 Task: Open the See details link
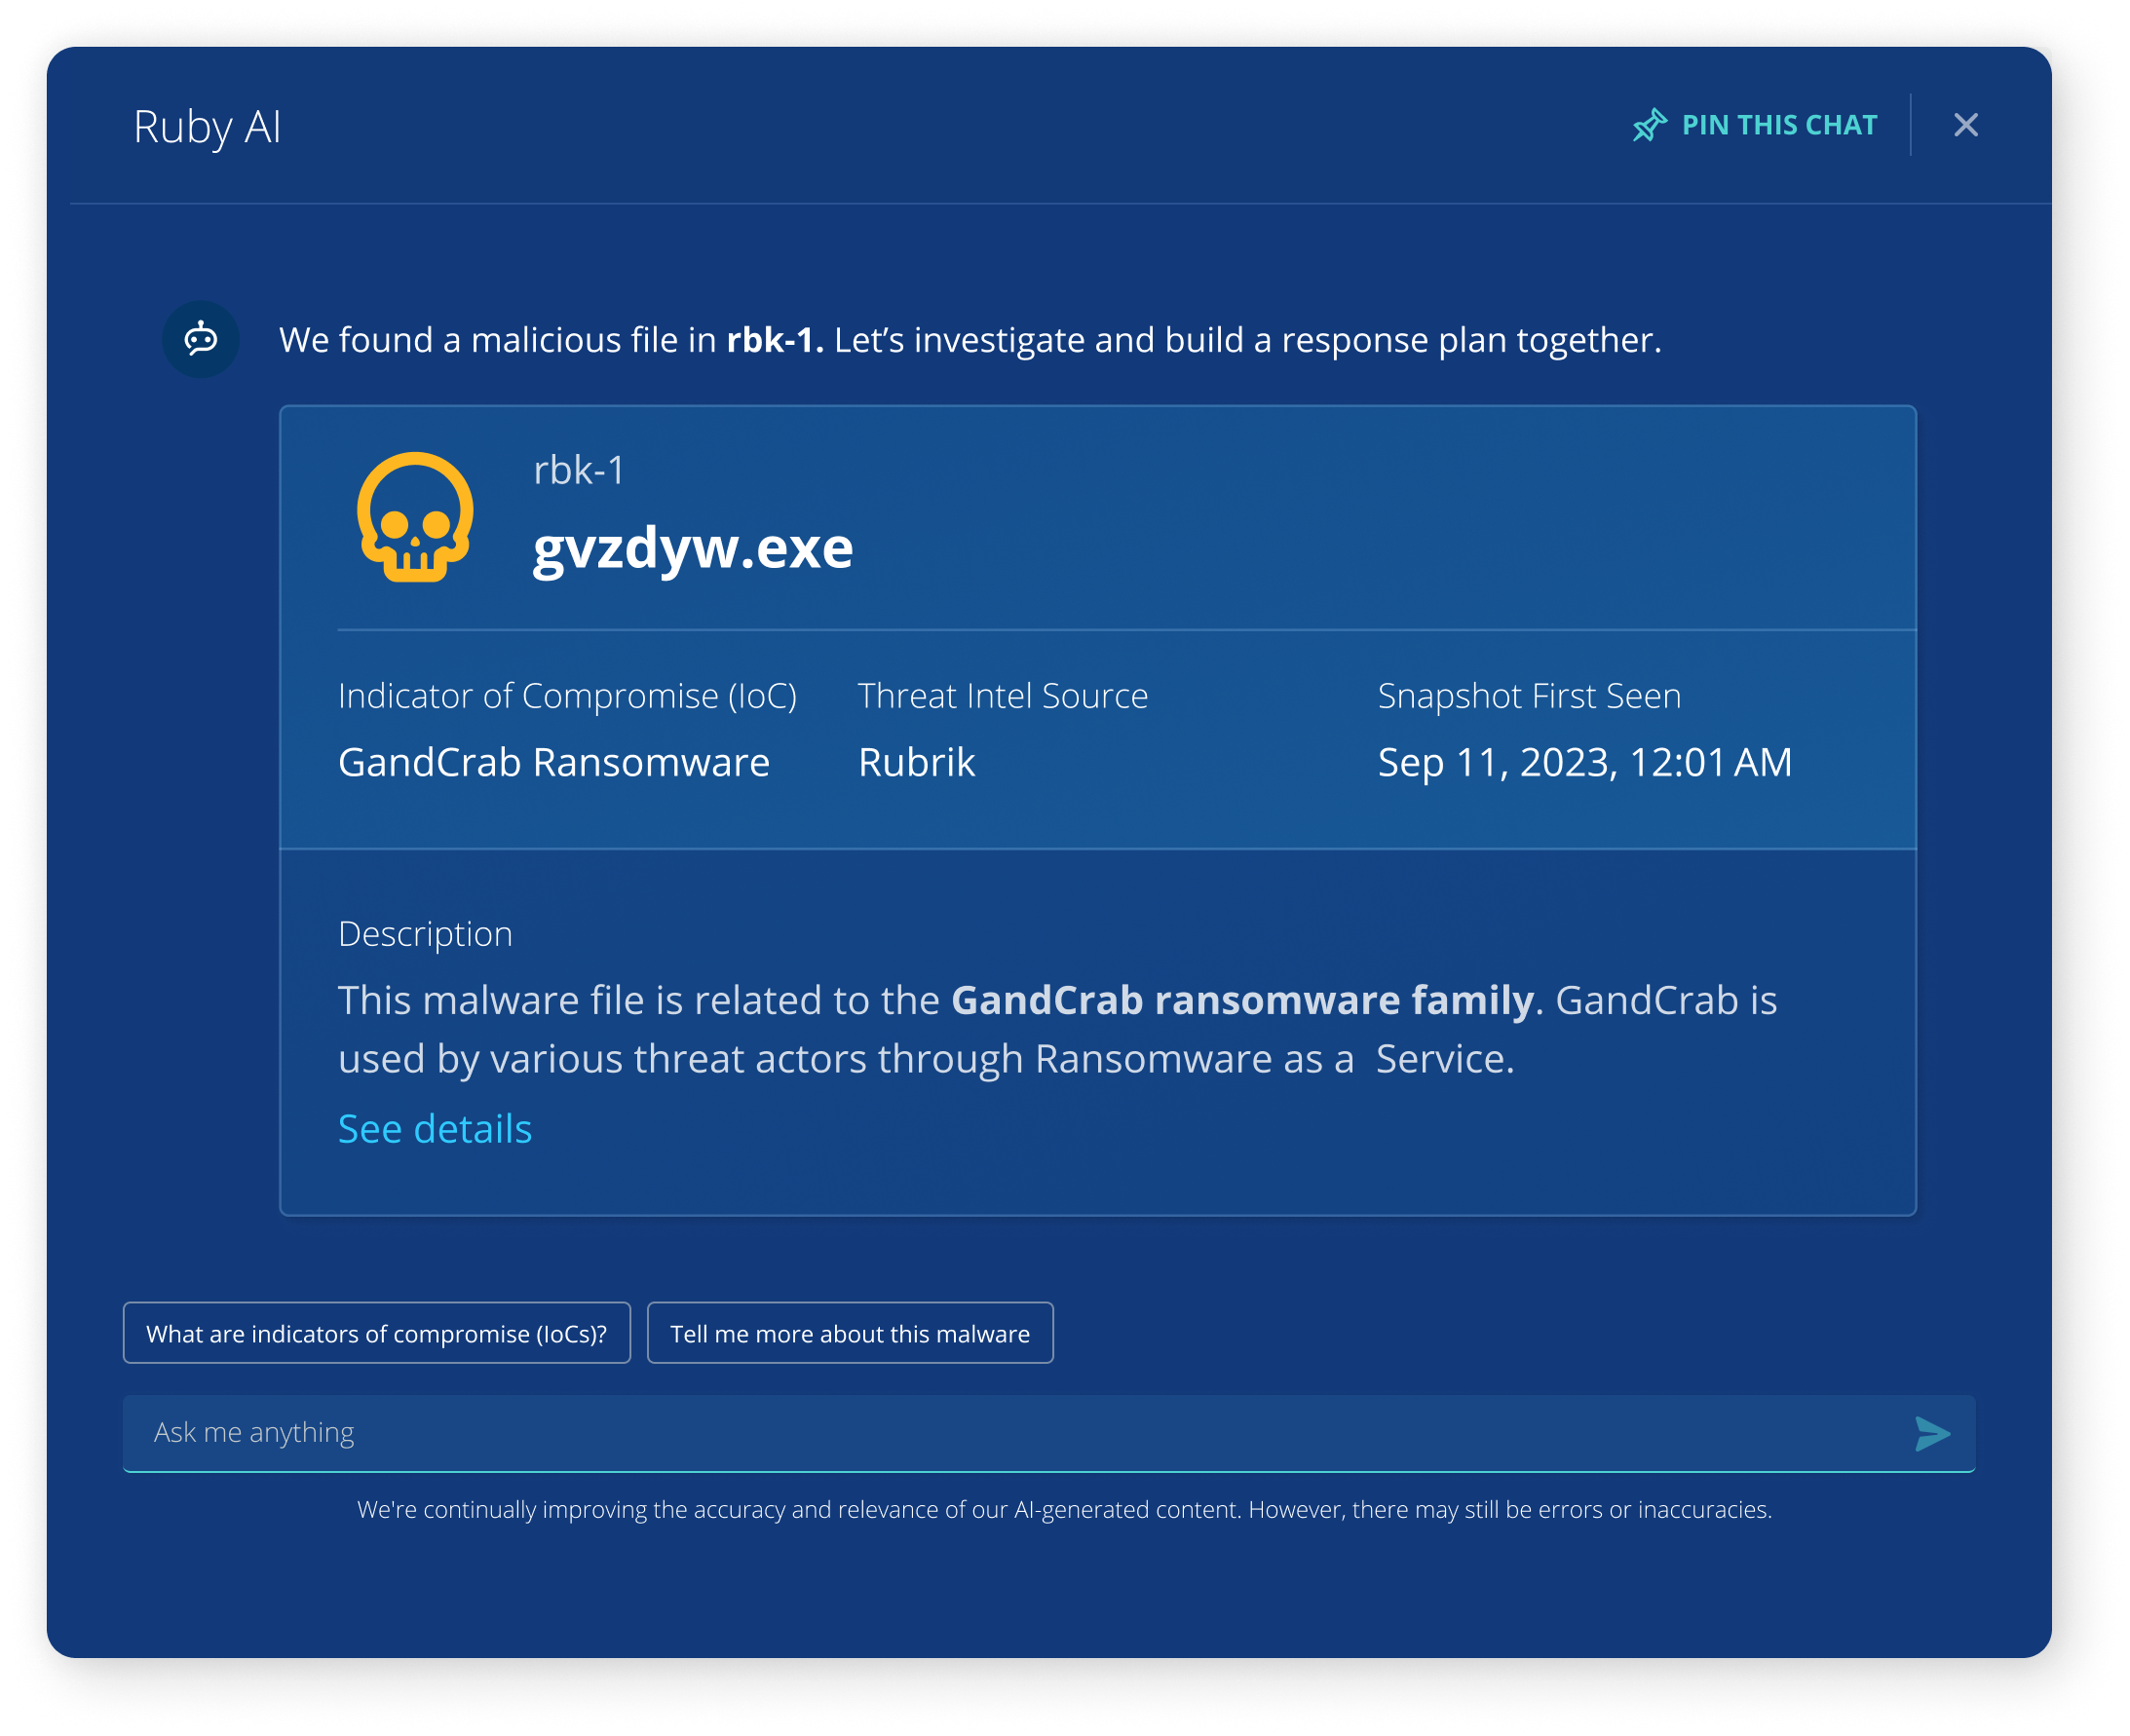coord(435,1129)
